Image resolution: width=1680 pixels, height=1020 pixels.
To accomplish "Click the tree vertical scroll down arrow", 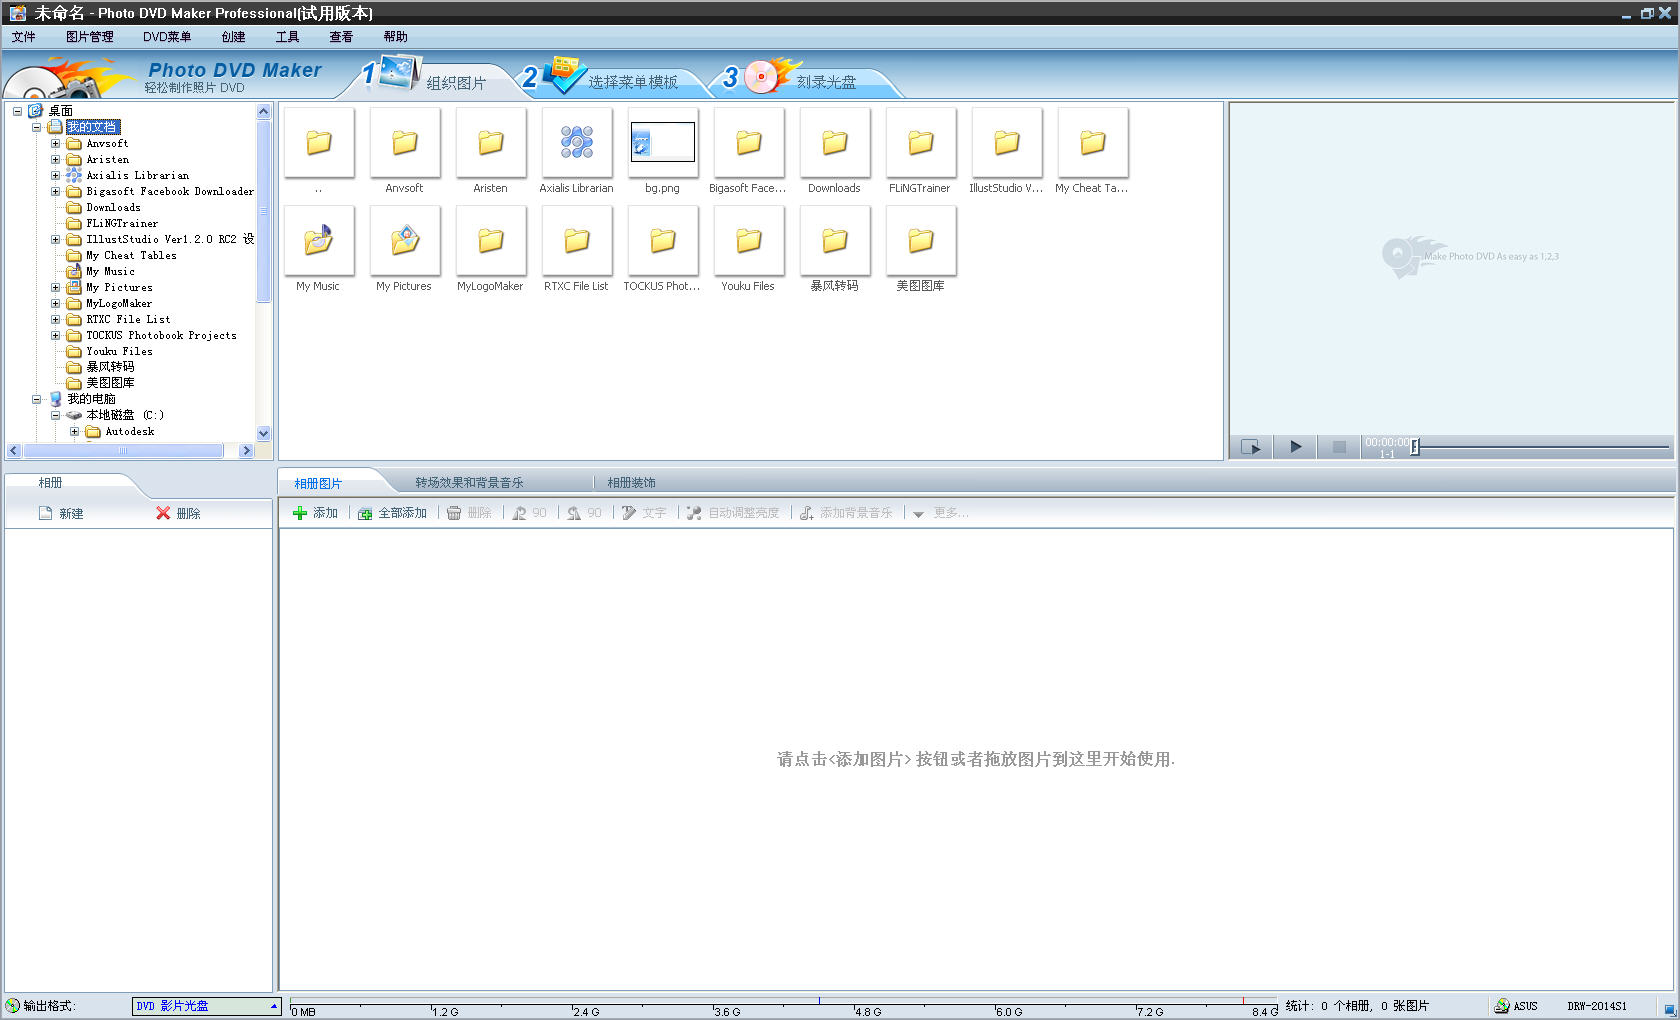I will click(x=264, y=434).
